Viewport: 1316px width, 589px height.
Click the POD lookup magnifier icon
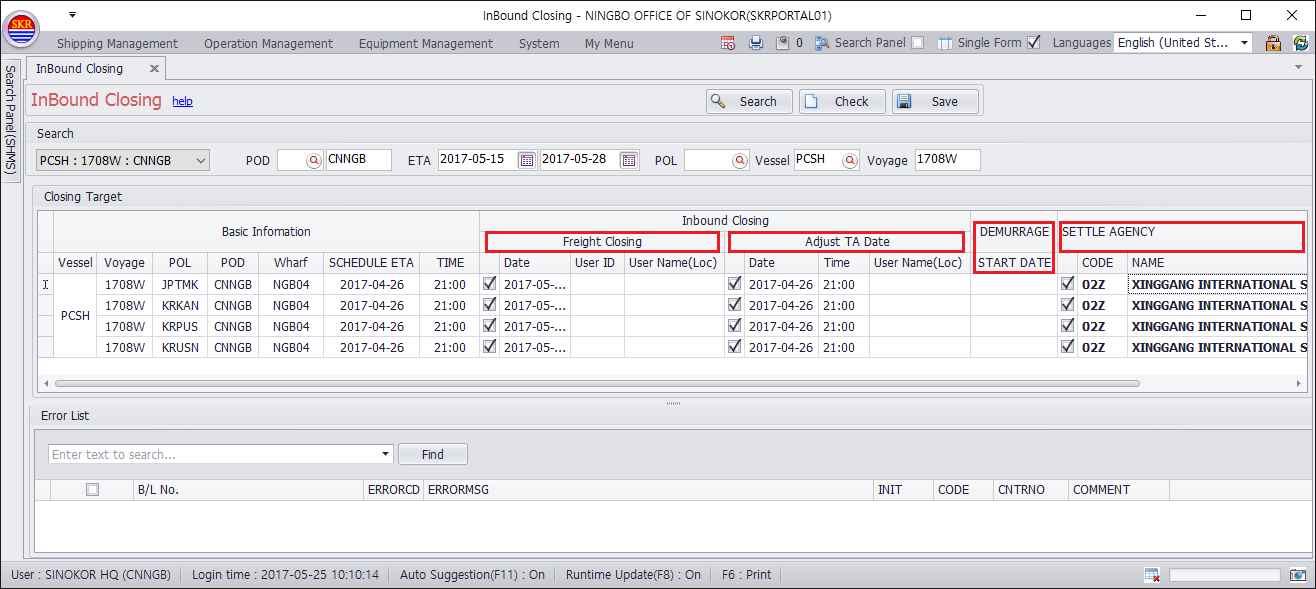[313, 160]
